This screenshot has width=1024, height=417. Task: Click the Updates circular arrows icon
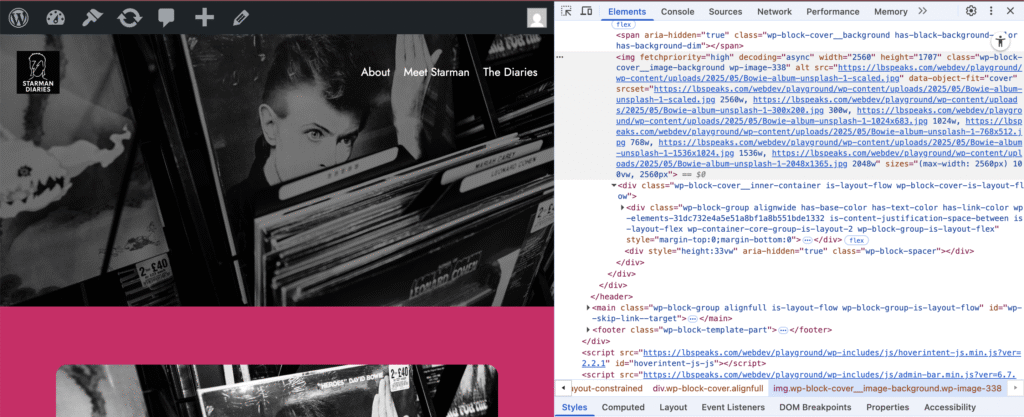(x=129, y=17)
